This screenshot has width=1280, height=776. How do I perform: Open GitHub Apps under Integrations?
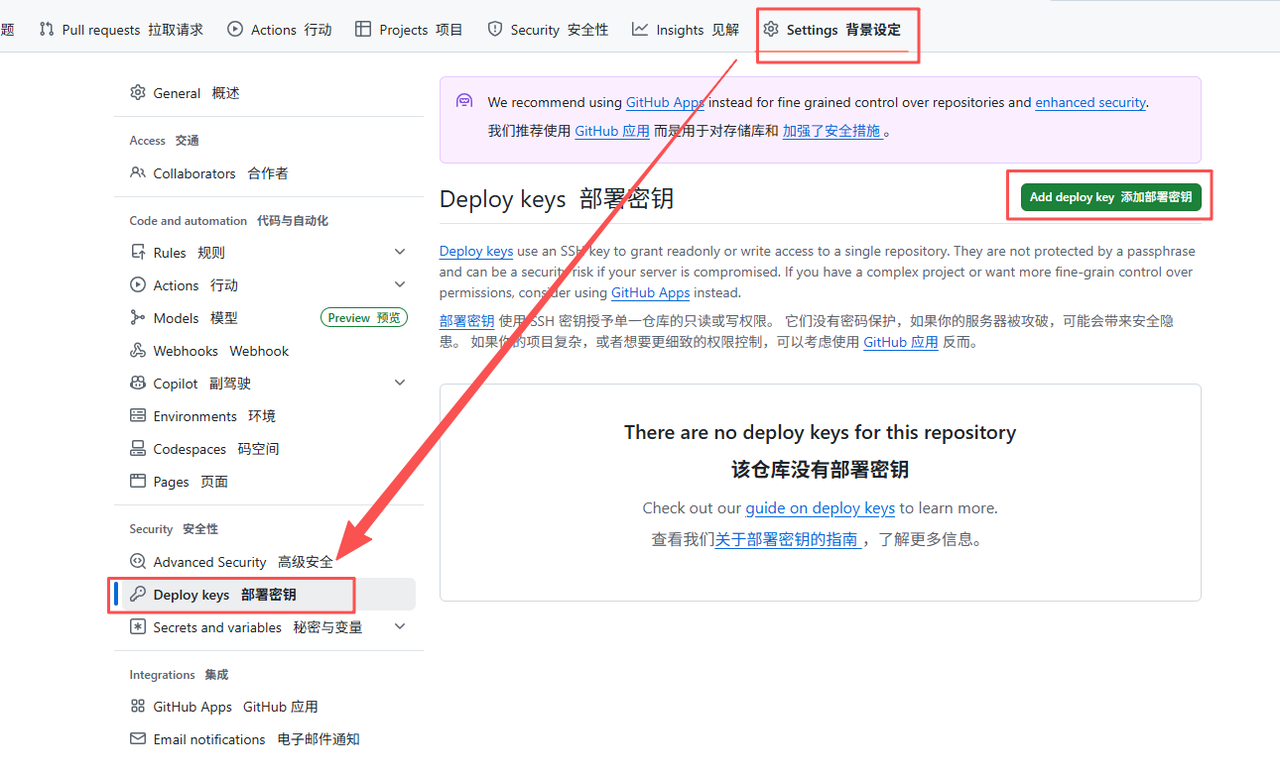click(265, 706)
